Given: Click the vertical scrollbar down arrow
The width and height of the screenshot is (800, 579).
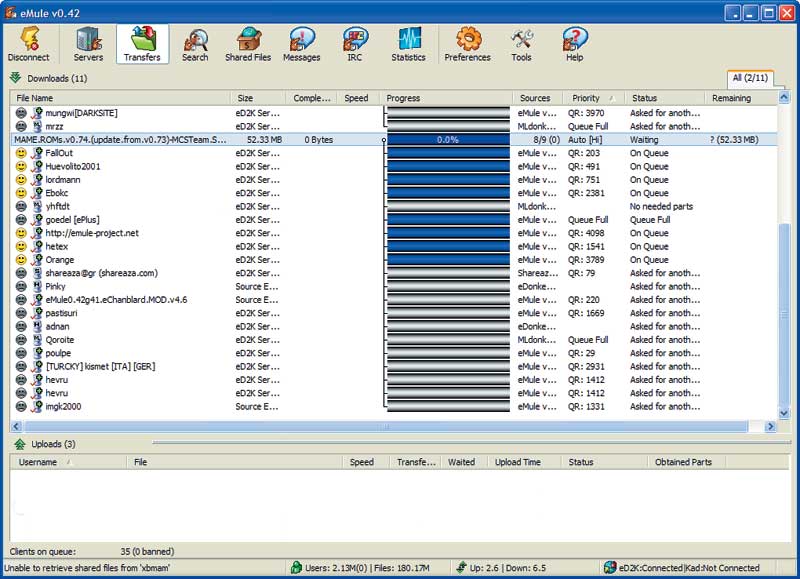Looking at the screenshot, I should 784,413.
